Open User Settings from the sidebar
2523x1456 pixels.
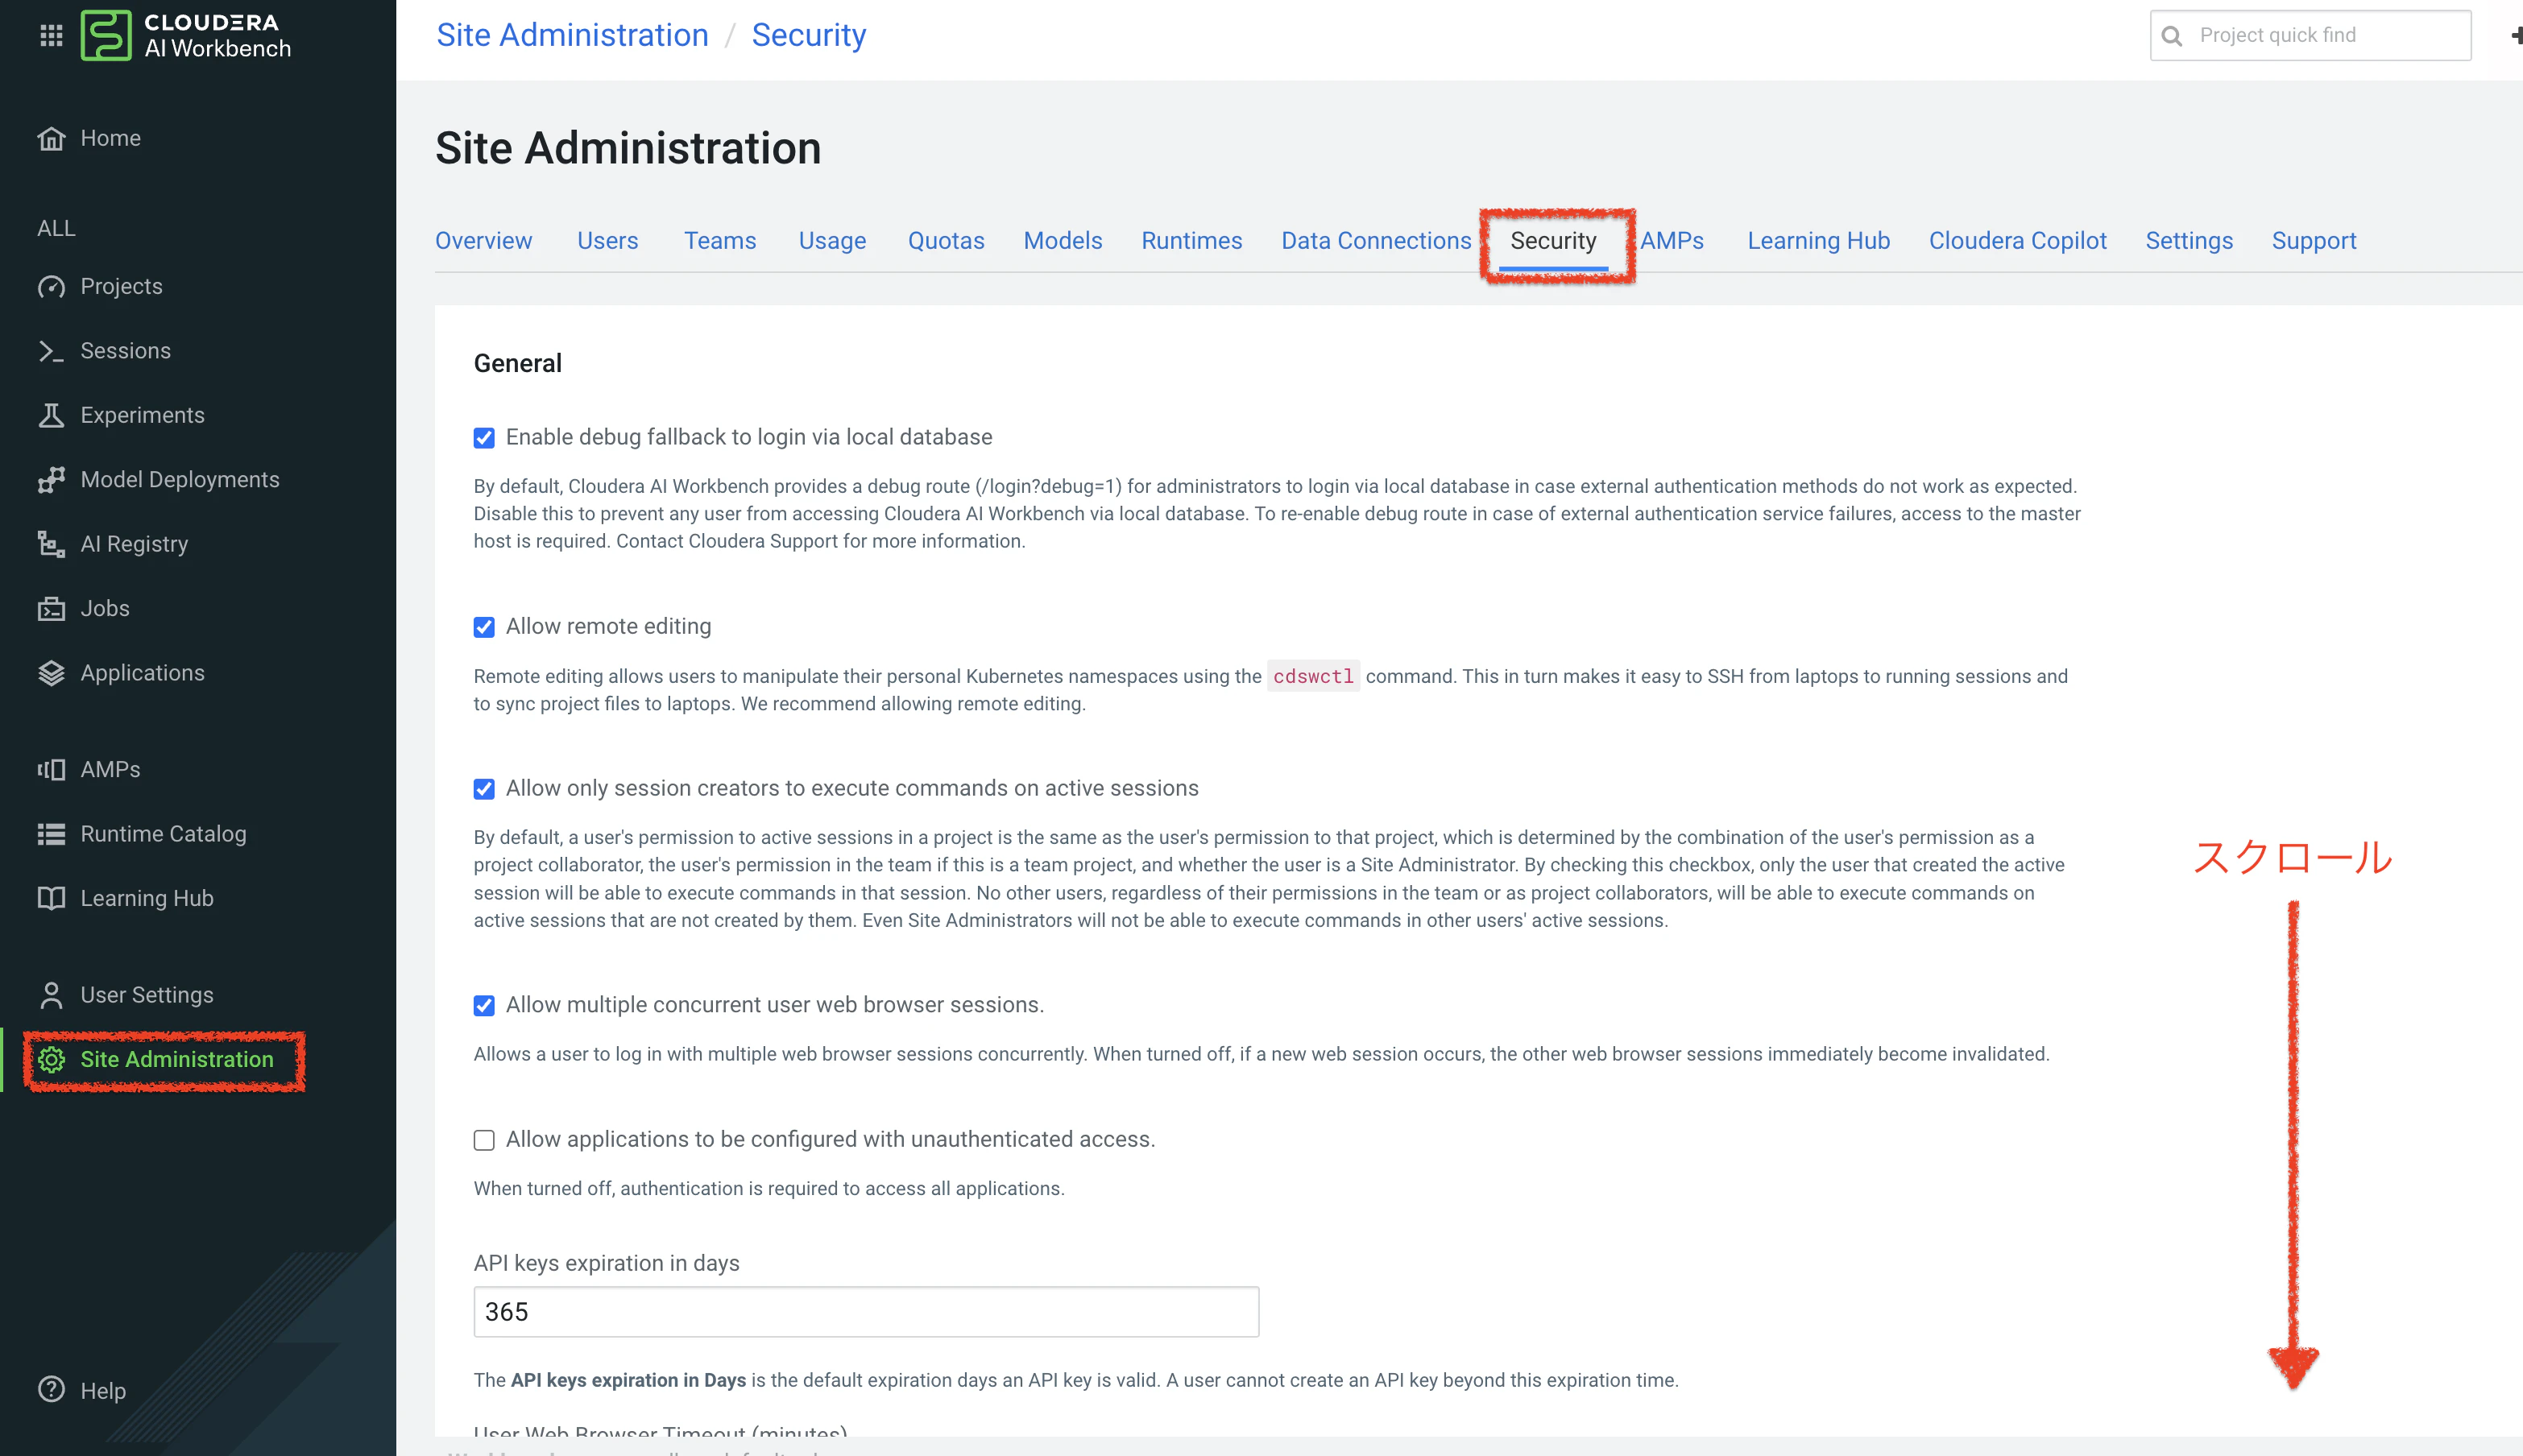pyautogui.click(x=146, y=994)
